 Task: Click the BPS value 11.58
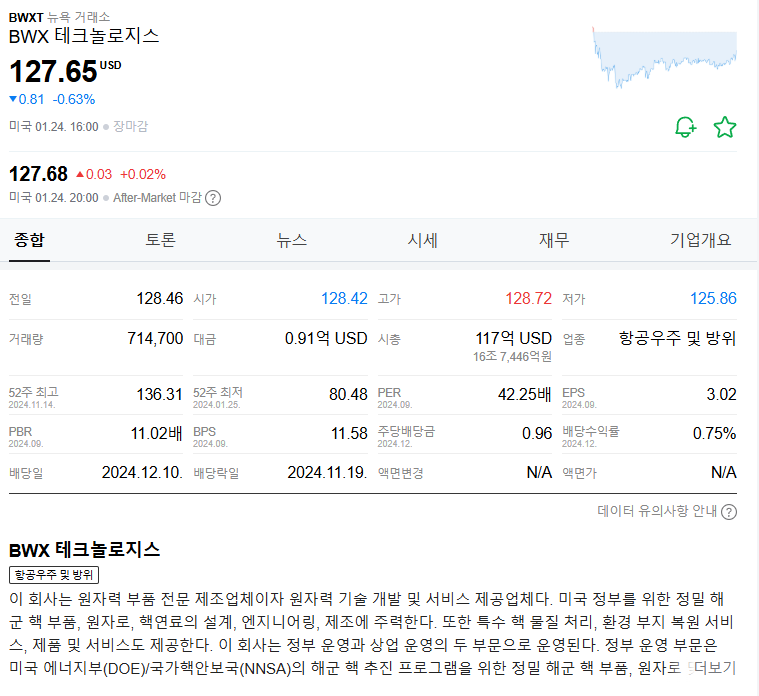[349, 433]
